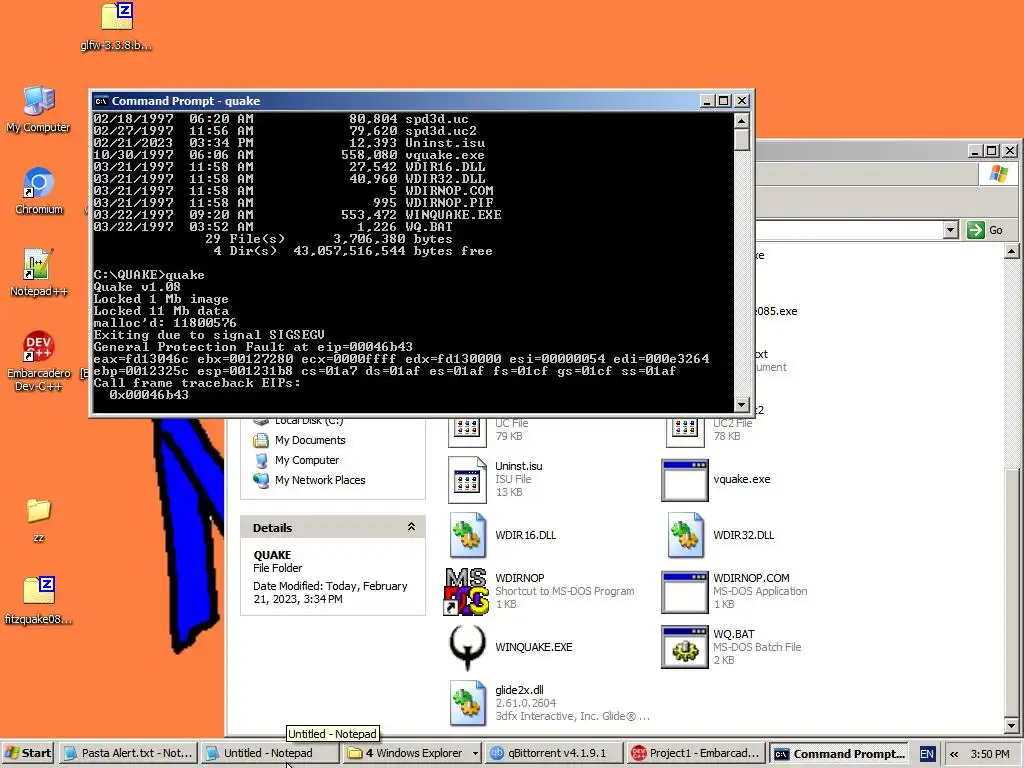1024x768 pixels.
Task: Click the Command Prompt scrollbar thumb
Action: pyautogui.click(x=741, y=140)
